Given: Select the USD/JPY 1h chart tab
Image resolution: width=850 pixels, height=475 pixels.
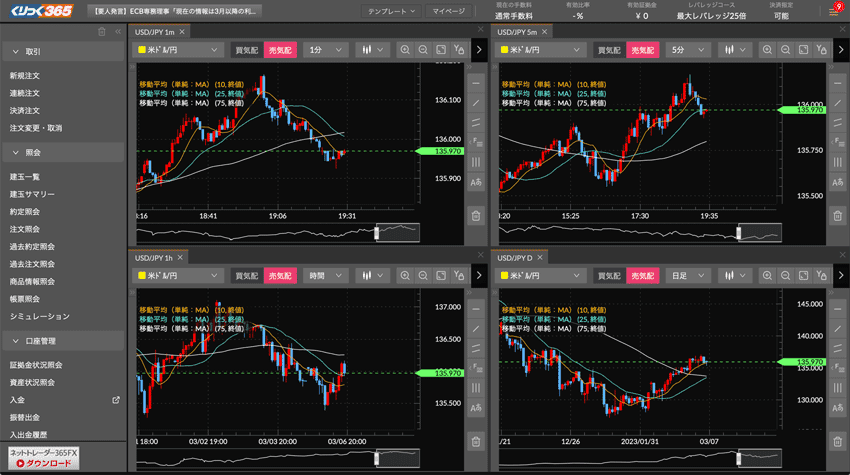Looking at the screenshot, I should (155, 256).
